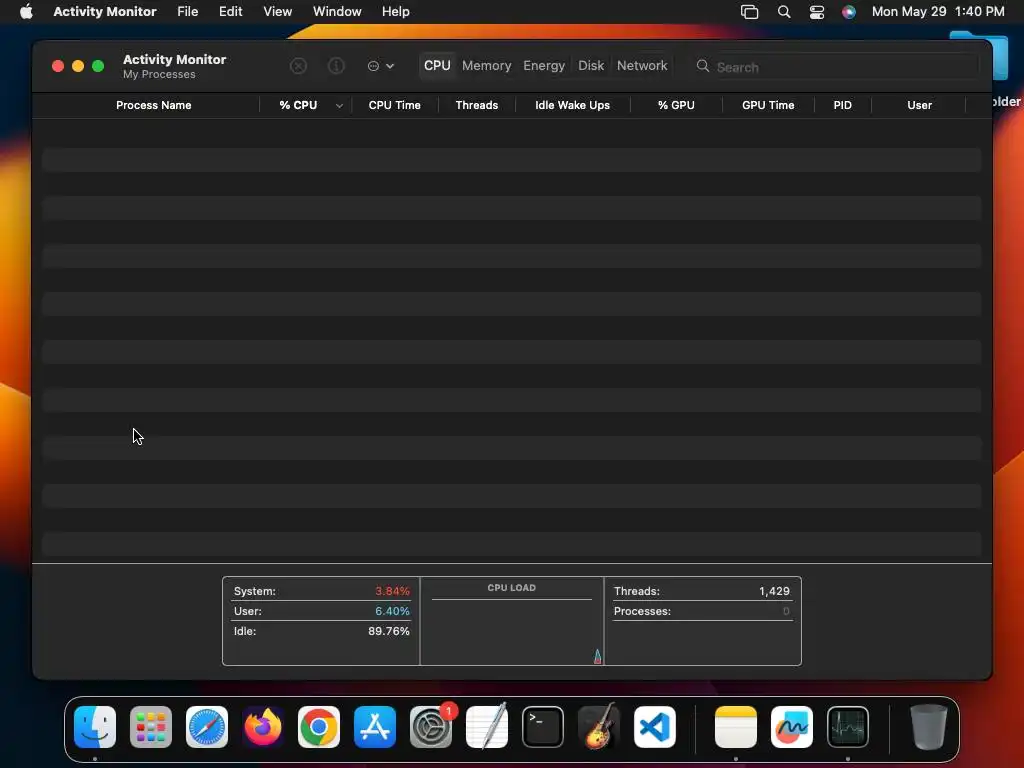1024x768 pixels.
Task: Zoom the Activity Monitor window with green button
Action: (x=98, y=66)
